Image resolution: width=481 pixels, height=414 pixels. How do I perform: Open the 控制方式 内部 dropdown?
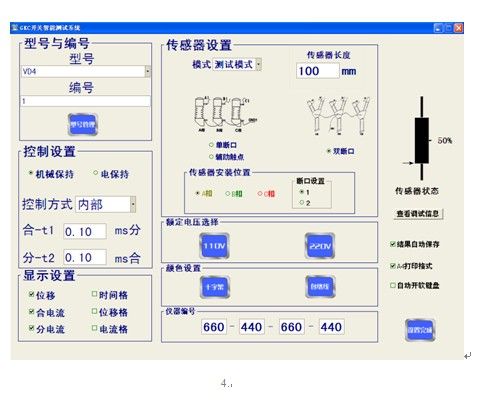[133, 204]
